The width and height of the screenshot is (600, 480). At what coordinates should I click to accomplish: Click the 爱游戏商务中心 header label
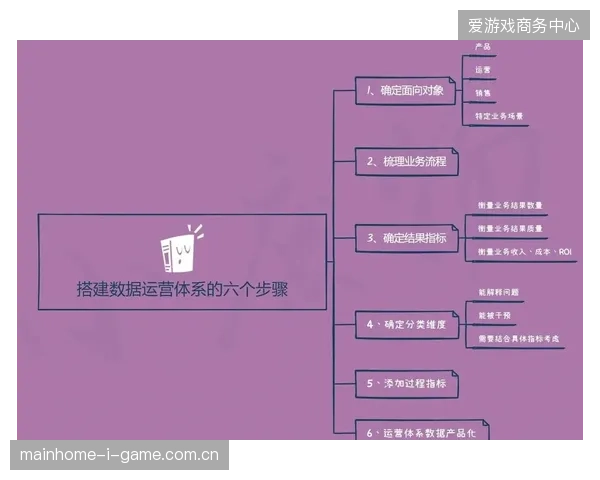point(523,25)
